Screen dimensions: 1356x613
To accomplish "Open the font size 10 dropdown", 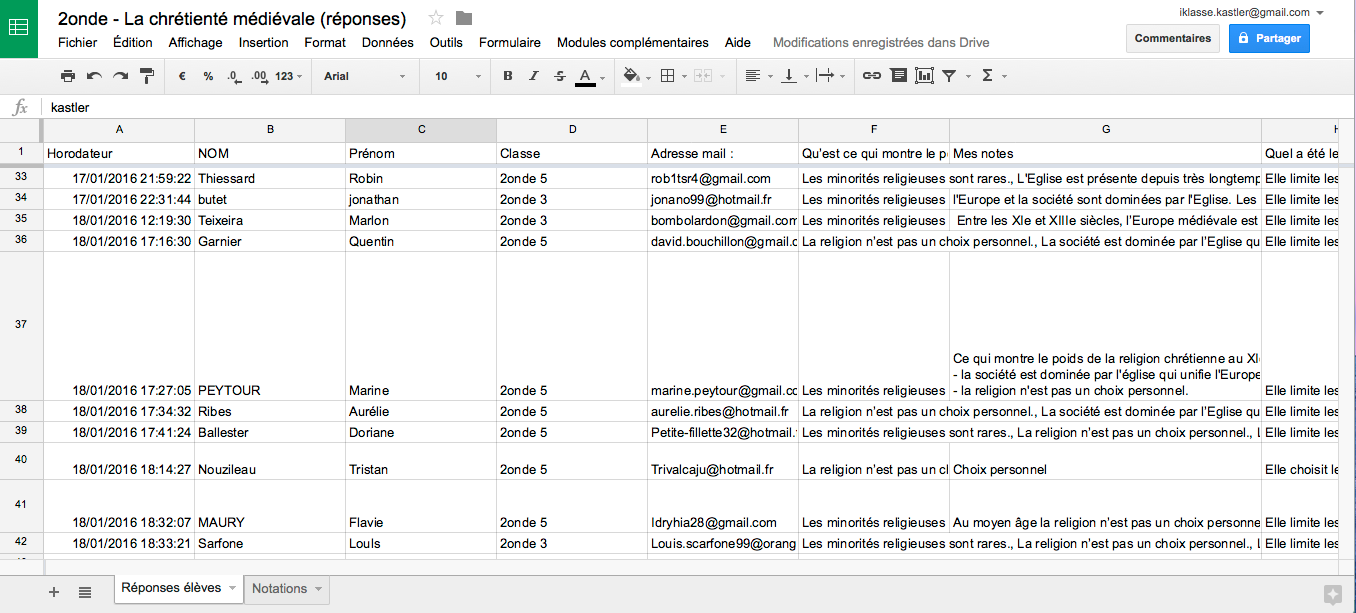I will (x=455, y=76).
